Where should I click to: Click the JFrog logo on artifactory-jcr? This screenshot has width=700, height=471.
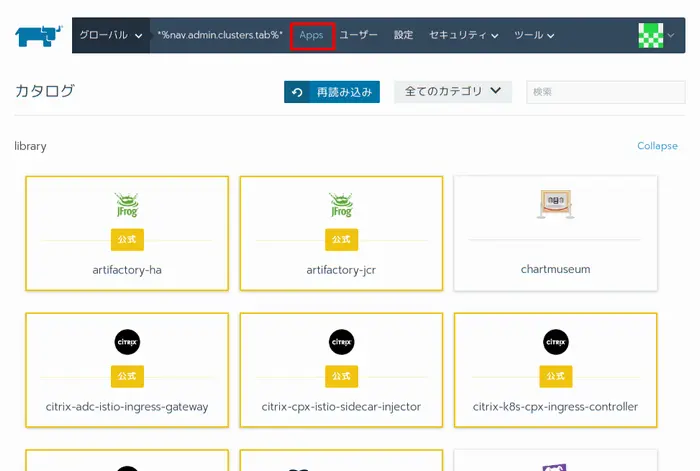(x=341, y=205)
